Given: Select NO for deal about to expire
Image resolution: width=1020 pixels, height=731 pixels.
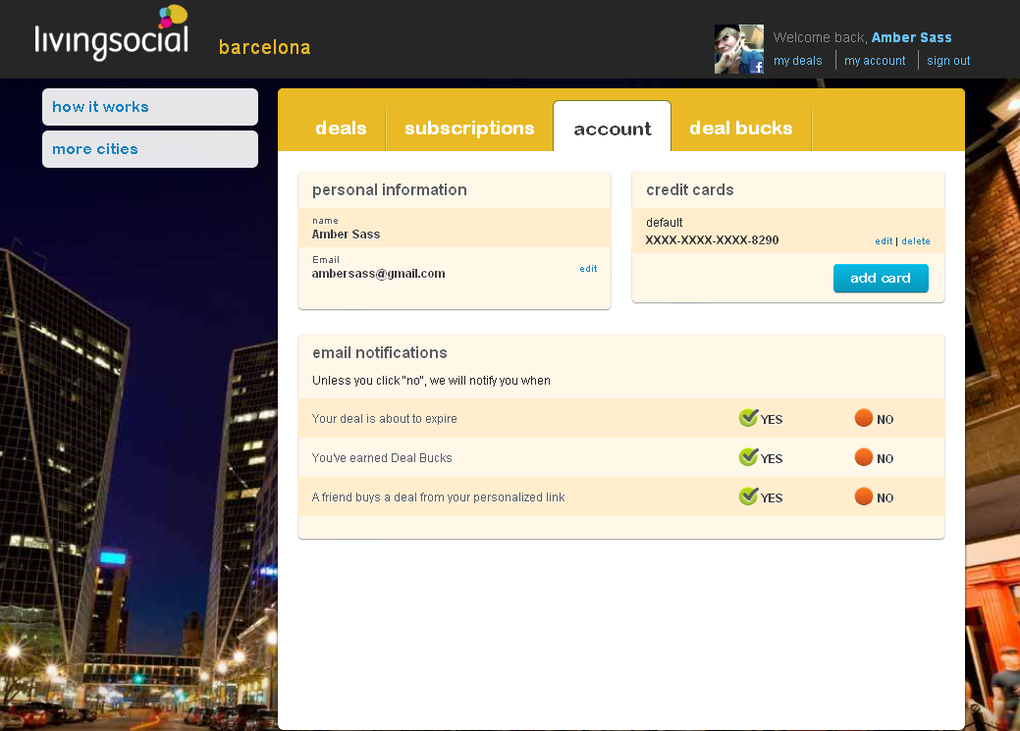Looking at the screenshot, I should click(x=874, y=418).
